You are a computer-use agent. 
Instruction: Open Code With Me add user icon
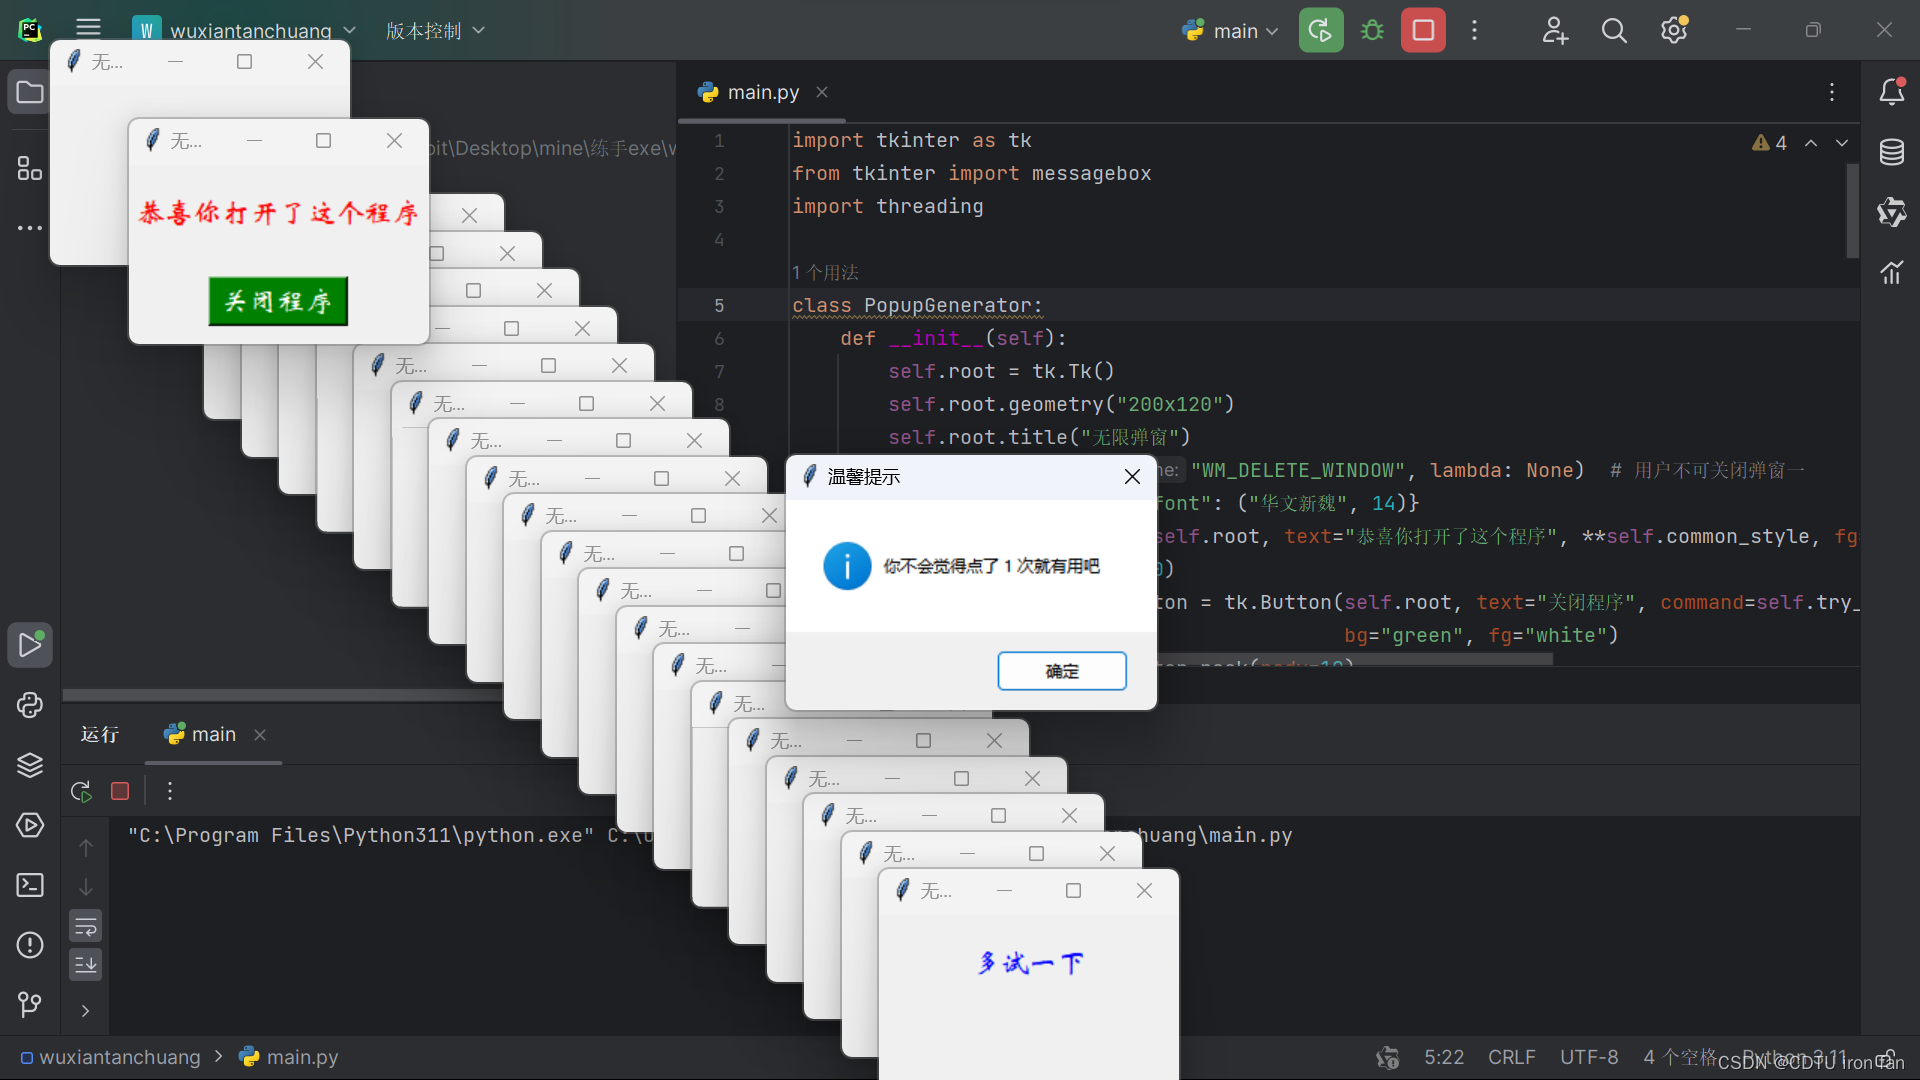pyautogui.click(x=1554, y=30)
